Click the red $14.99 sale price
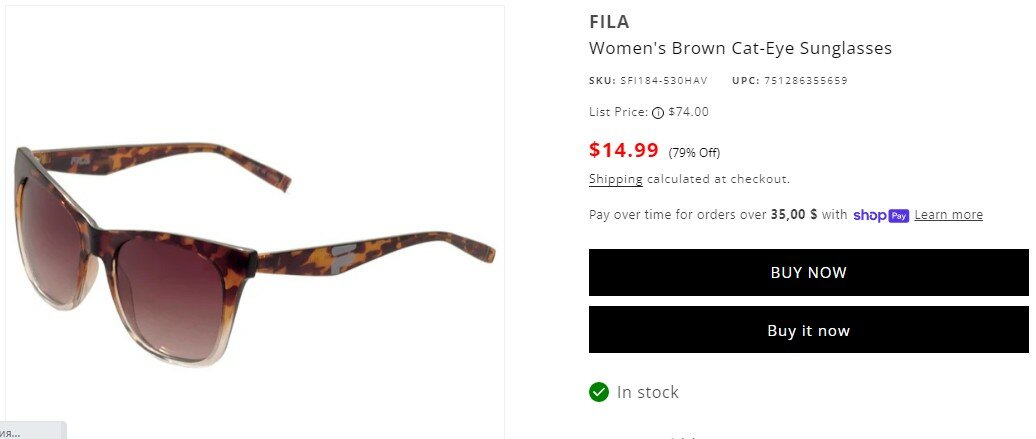 [624, 151]
